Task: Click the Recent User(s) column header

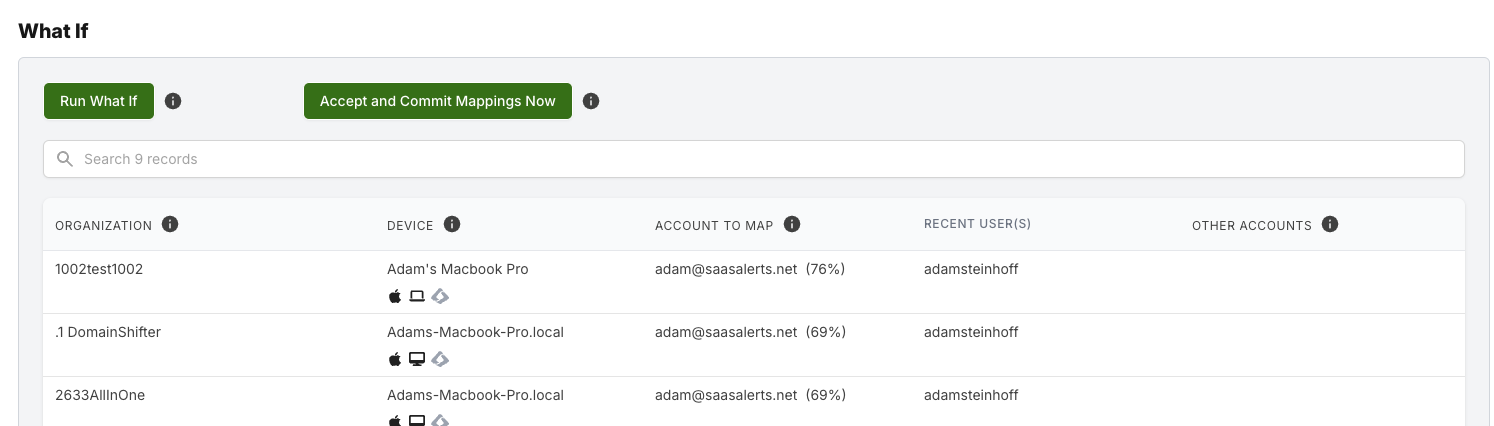Action: [x=977, y=224]
